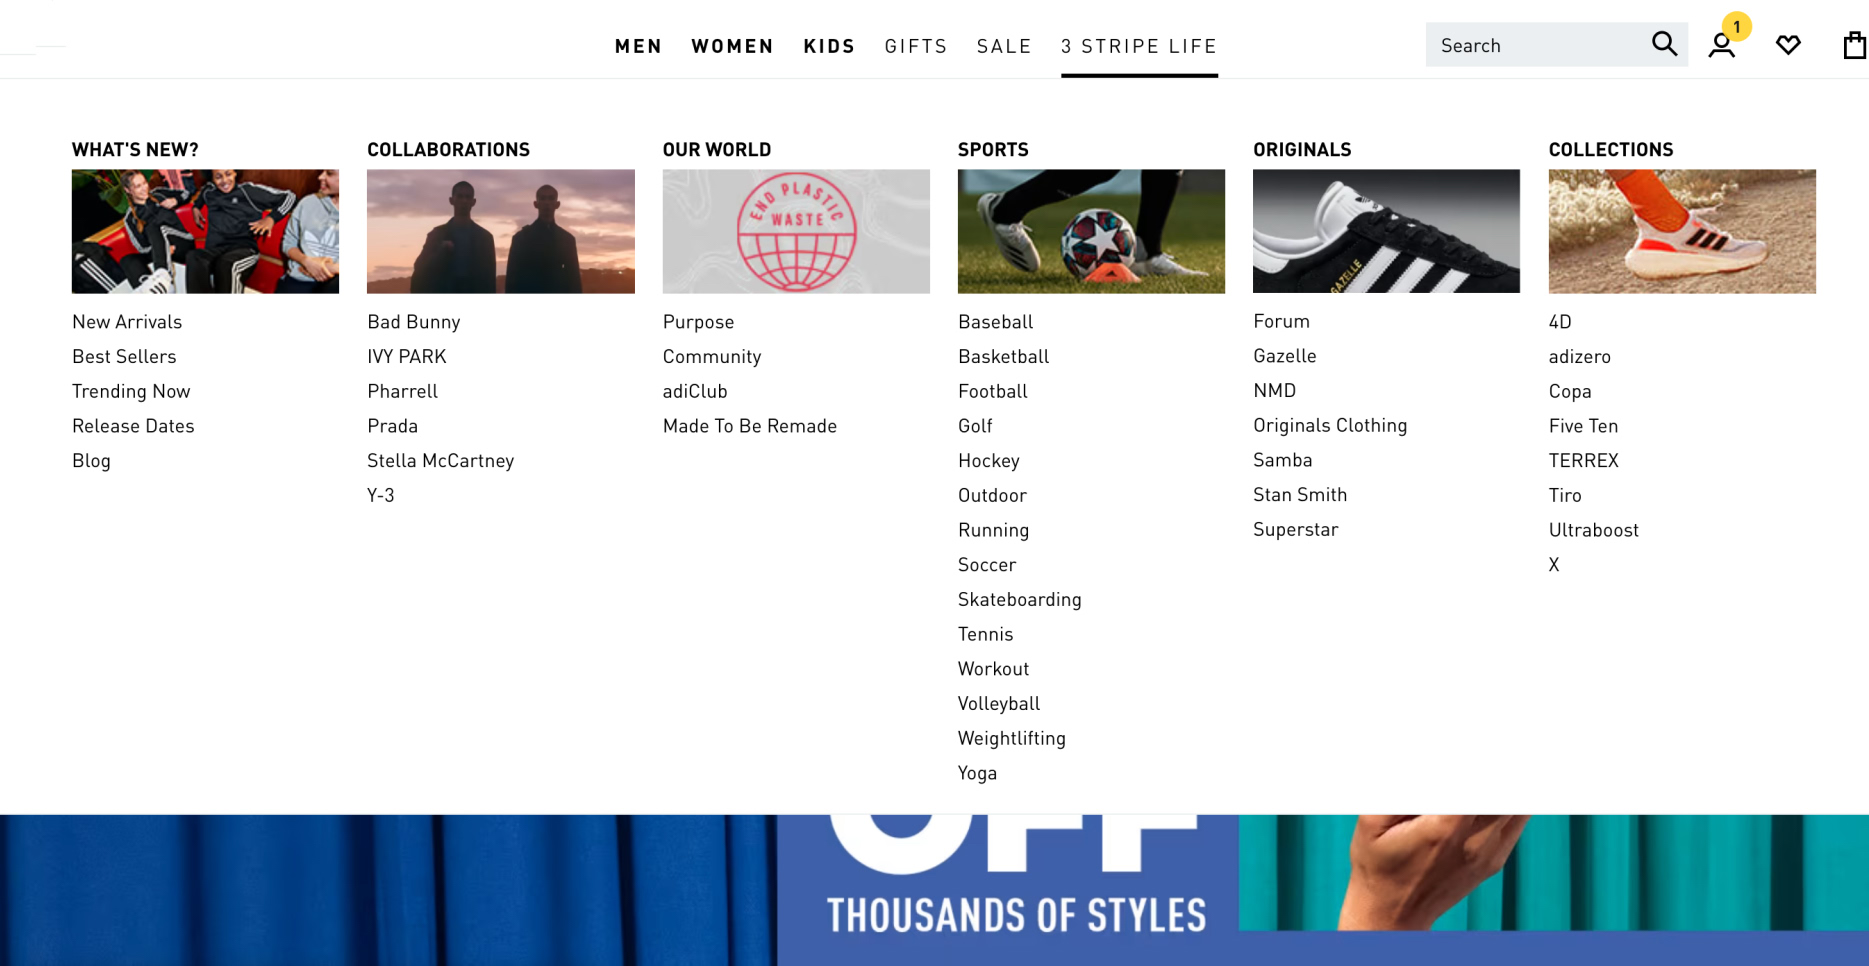
Task: Type in the Search input field
Action: (x=1535, y=45)
